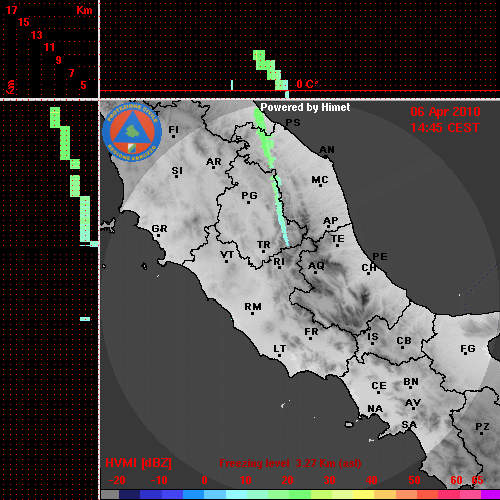Select the CE city label on map
This screenshot has width=500, height=500.
click(x=379, y=386)
